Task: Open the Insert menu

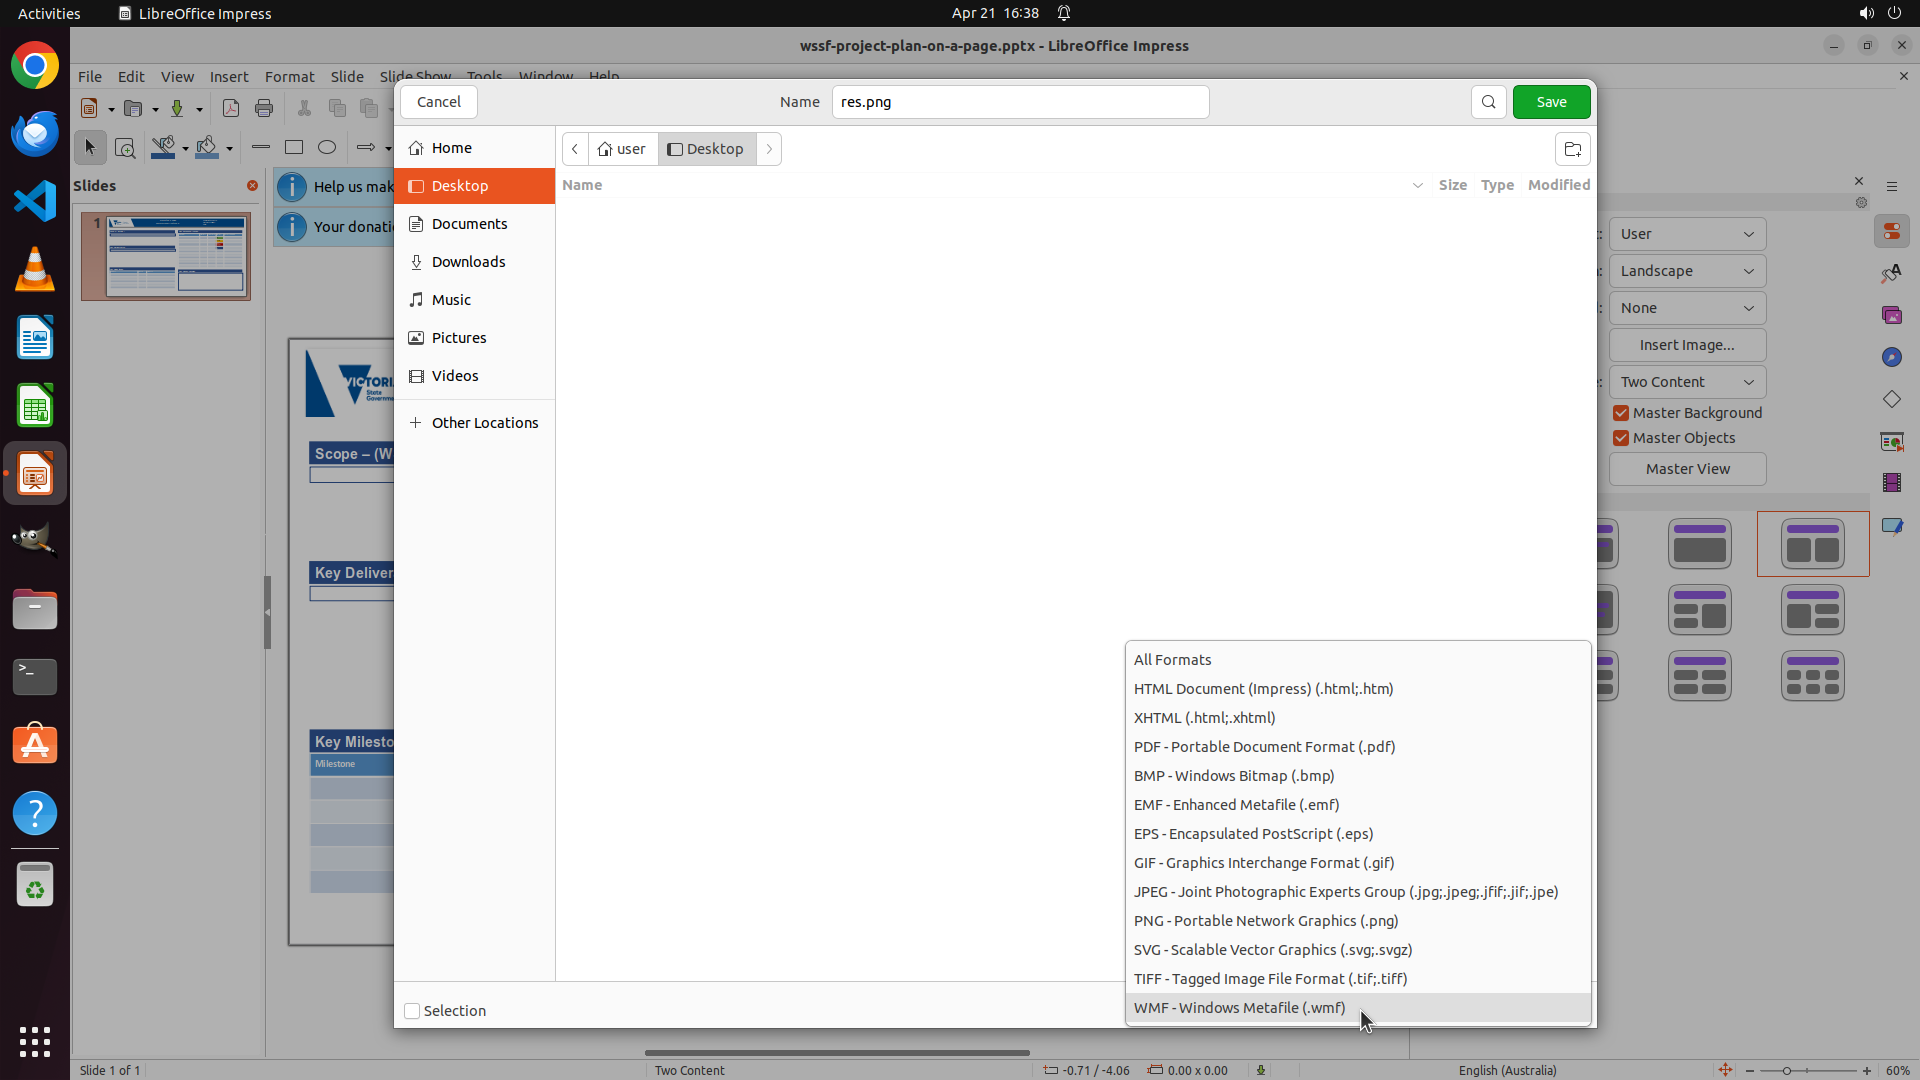Action: tap(229, 76)
